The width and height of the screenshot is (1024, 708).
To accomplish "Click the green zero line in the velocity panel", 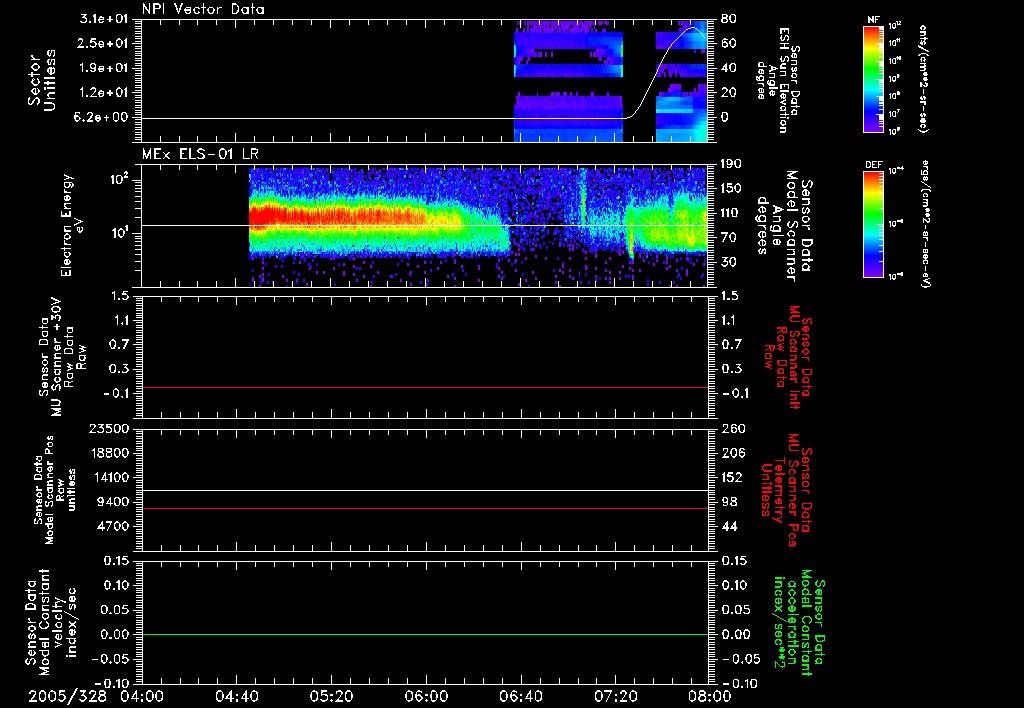I will pyautogui.click(x=424, y=634).
